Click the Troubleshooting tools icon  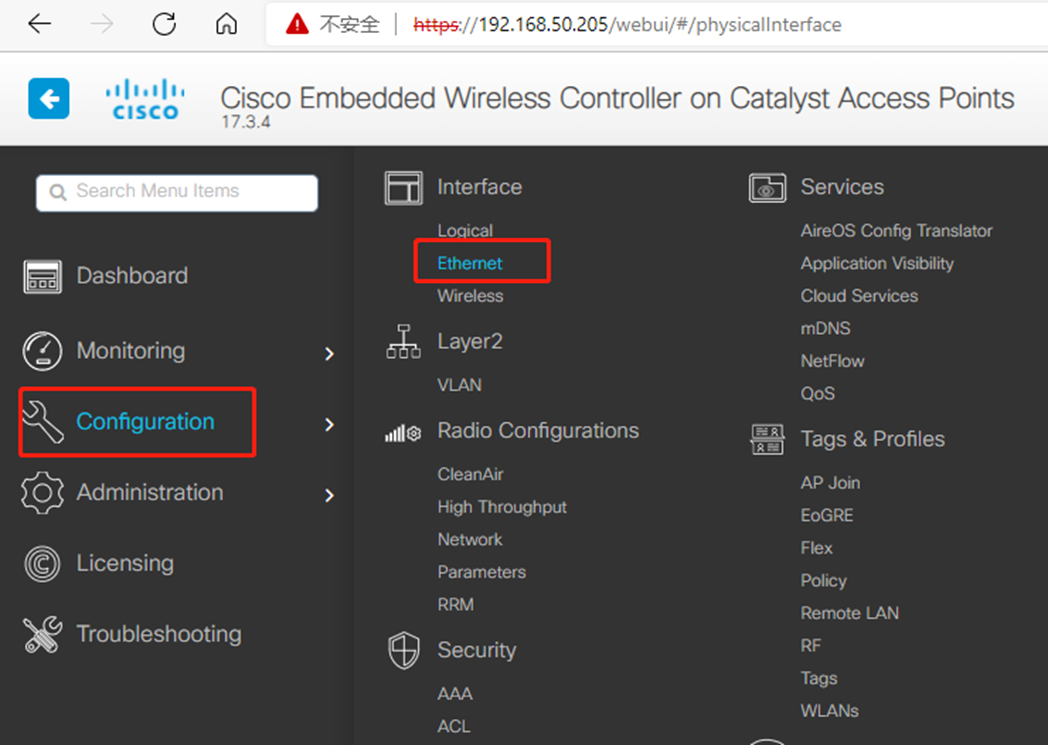point(42,635)
